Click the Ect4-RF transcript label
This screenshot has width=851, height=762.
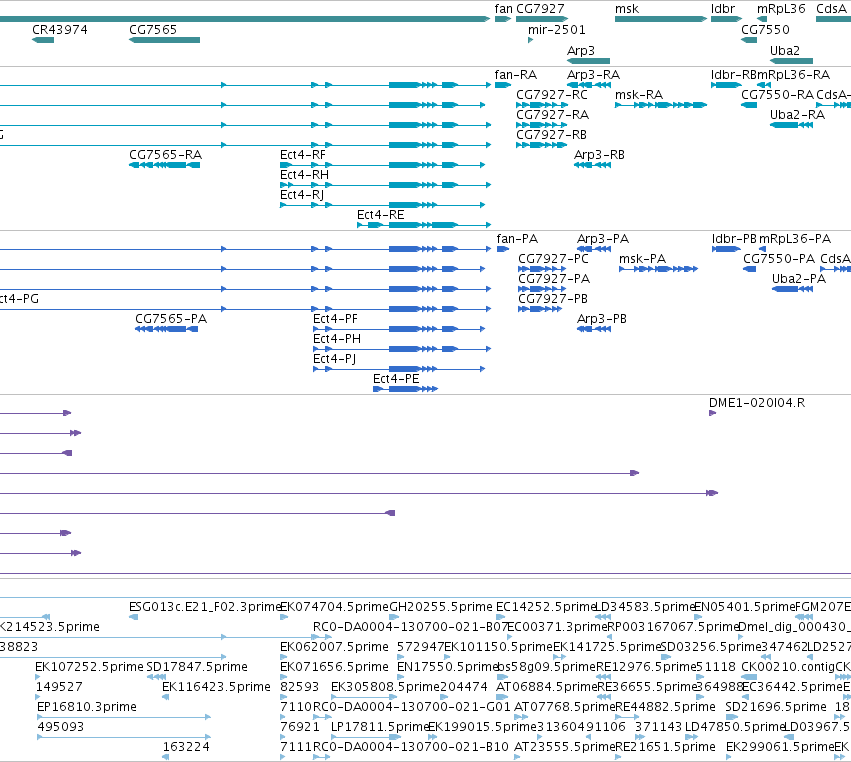(x=303, y=155)
